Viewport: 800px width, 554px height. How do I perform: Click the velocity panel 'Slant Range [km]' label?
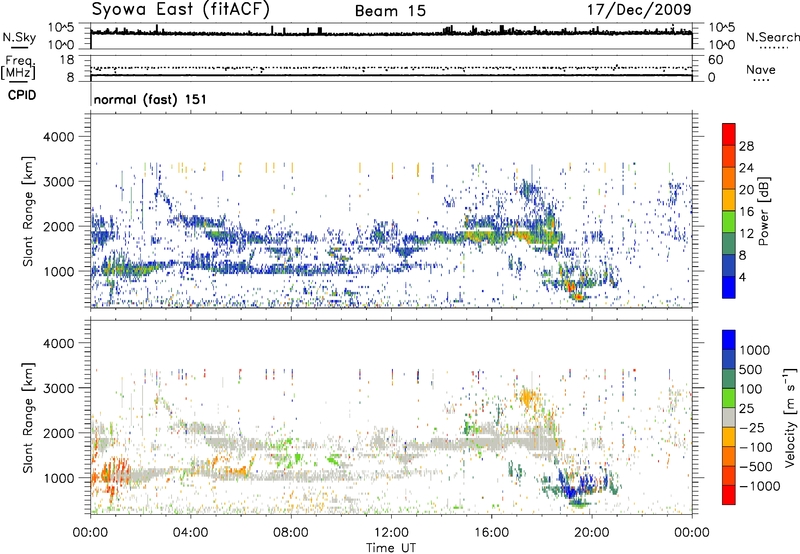(x=28, y=417)
